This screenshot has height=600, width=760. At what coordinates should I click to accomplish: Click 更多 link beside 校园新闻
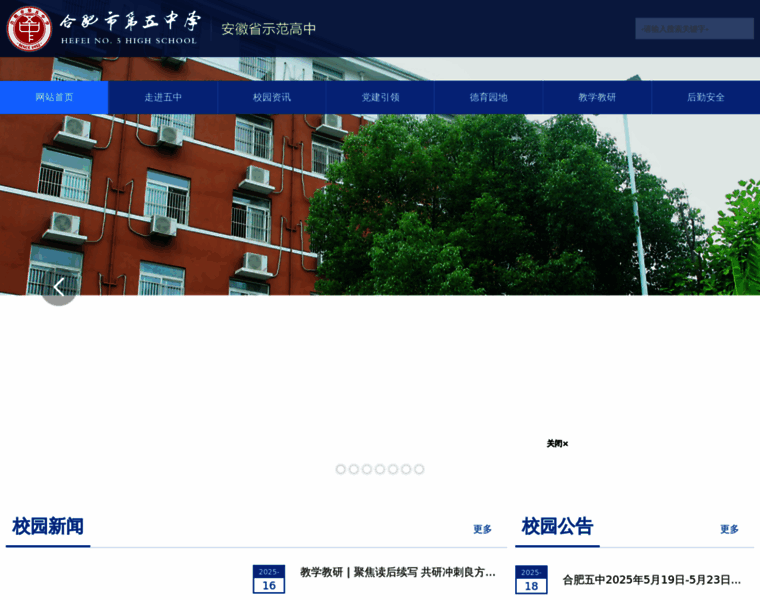point(482,529)
